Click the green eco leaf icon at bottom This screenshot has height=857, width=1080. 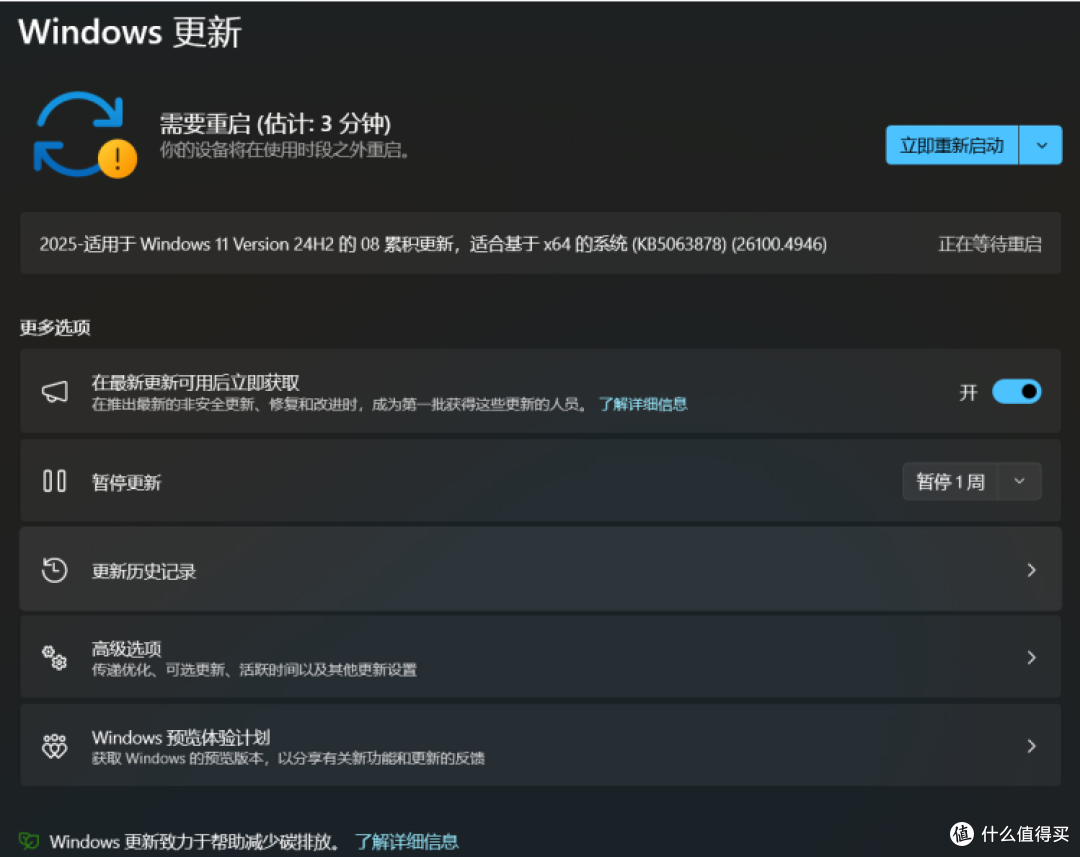coord(28,841)
